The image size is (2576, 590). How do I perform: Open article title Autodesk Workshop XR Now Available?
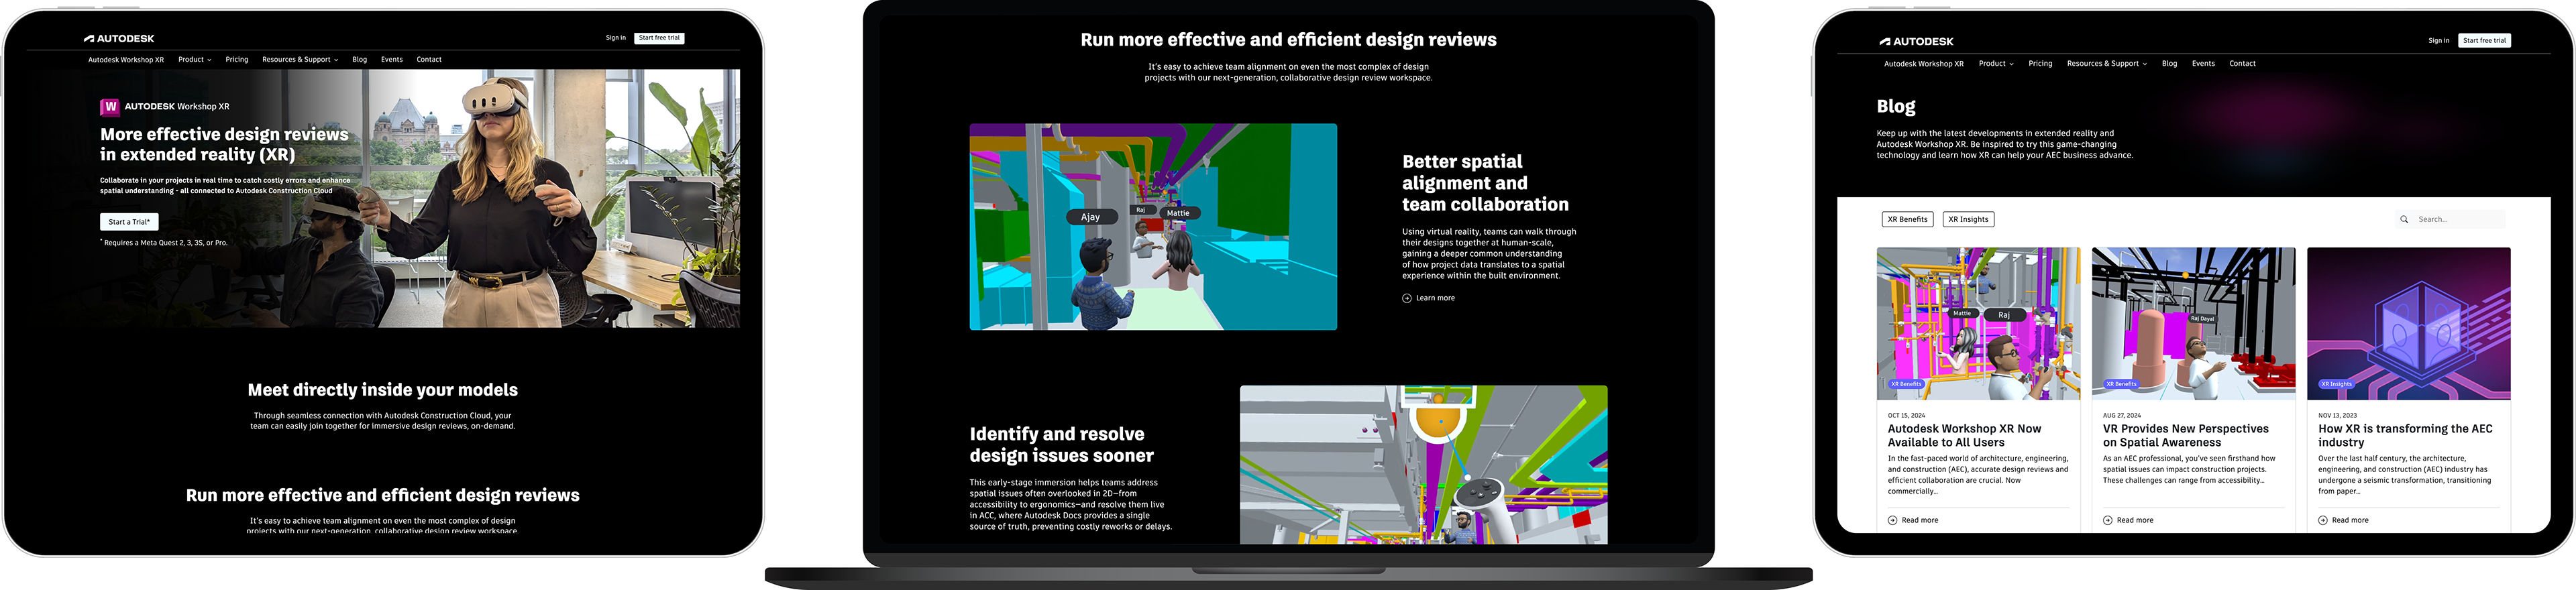coord(1964,435)
